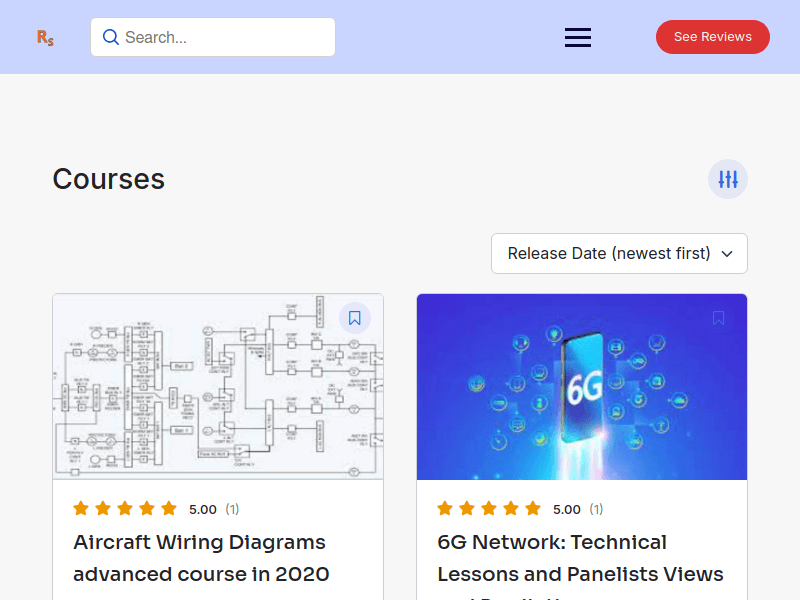Toggle the bookmark on 6G Network course

(719, 317)
